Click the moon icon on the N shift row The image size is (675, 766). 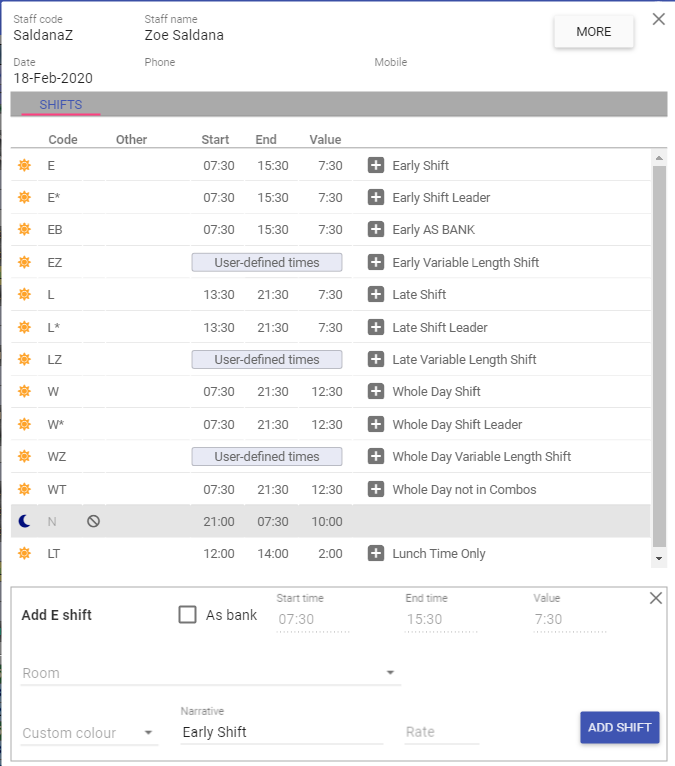[x=24, y=522]
